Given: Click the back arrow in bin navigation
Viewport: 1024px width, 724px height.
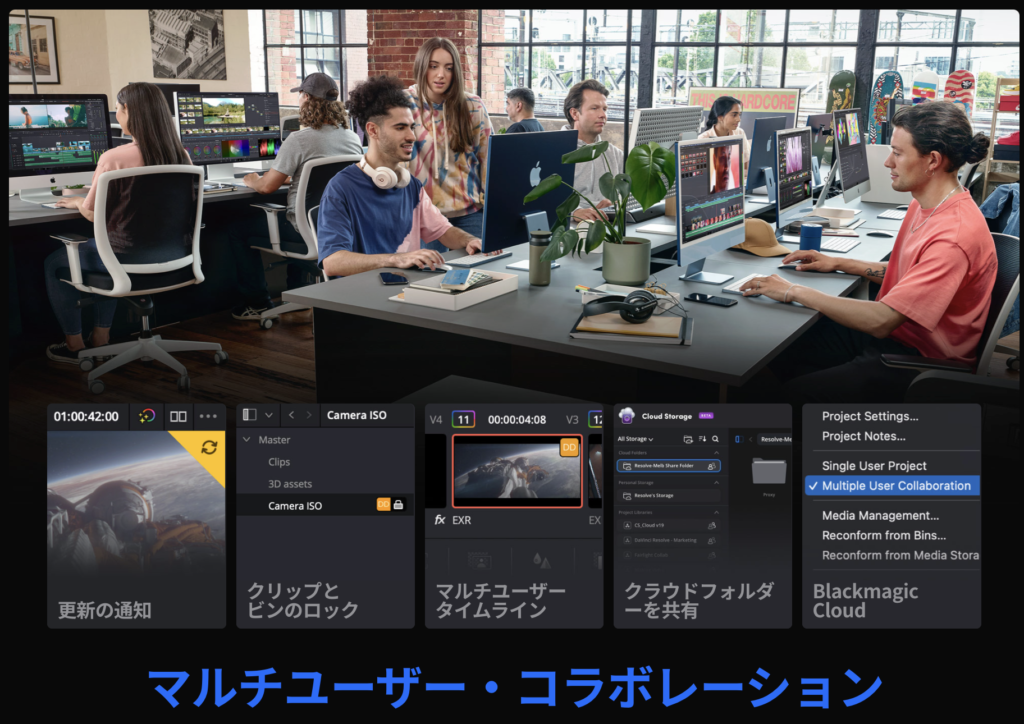Looking at the screenshot, I should 291,415.
